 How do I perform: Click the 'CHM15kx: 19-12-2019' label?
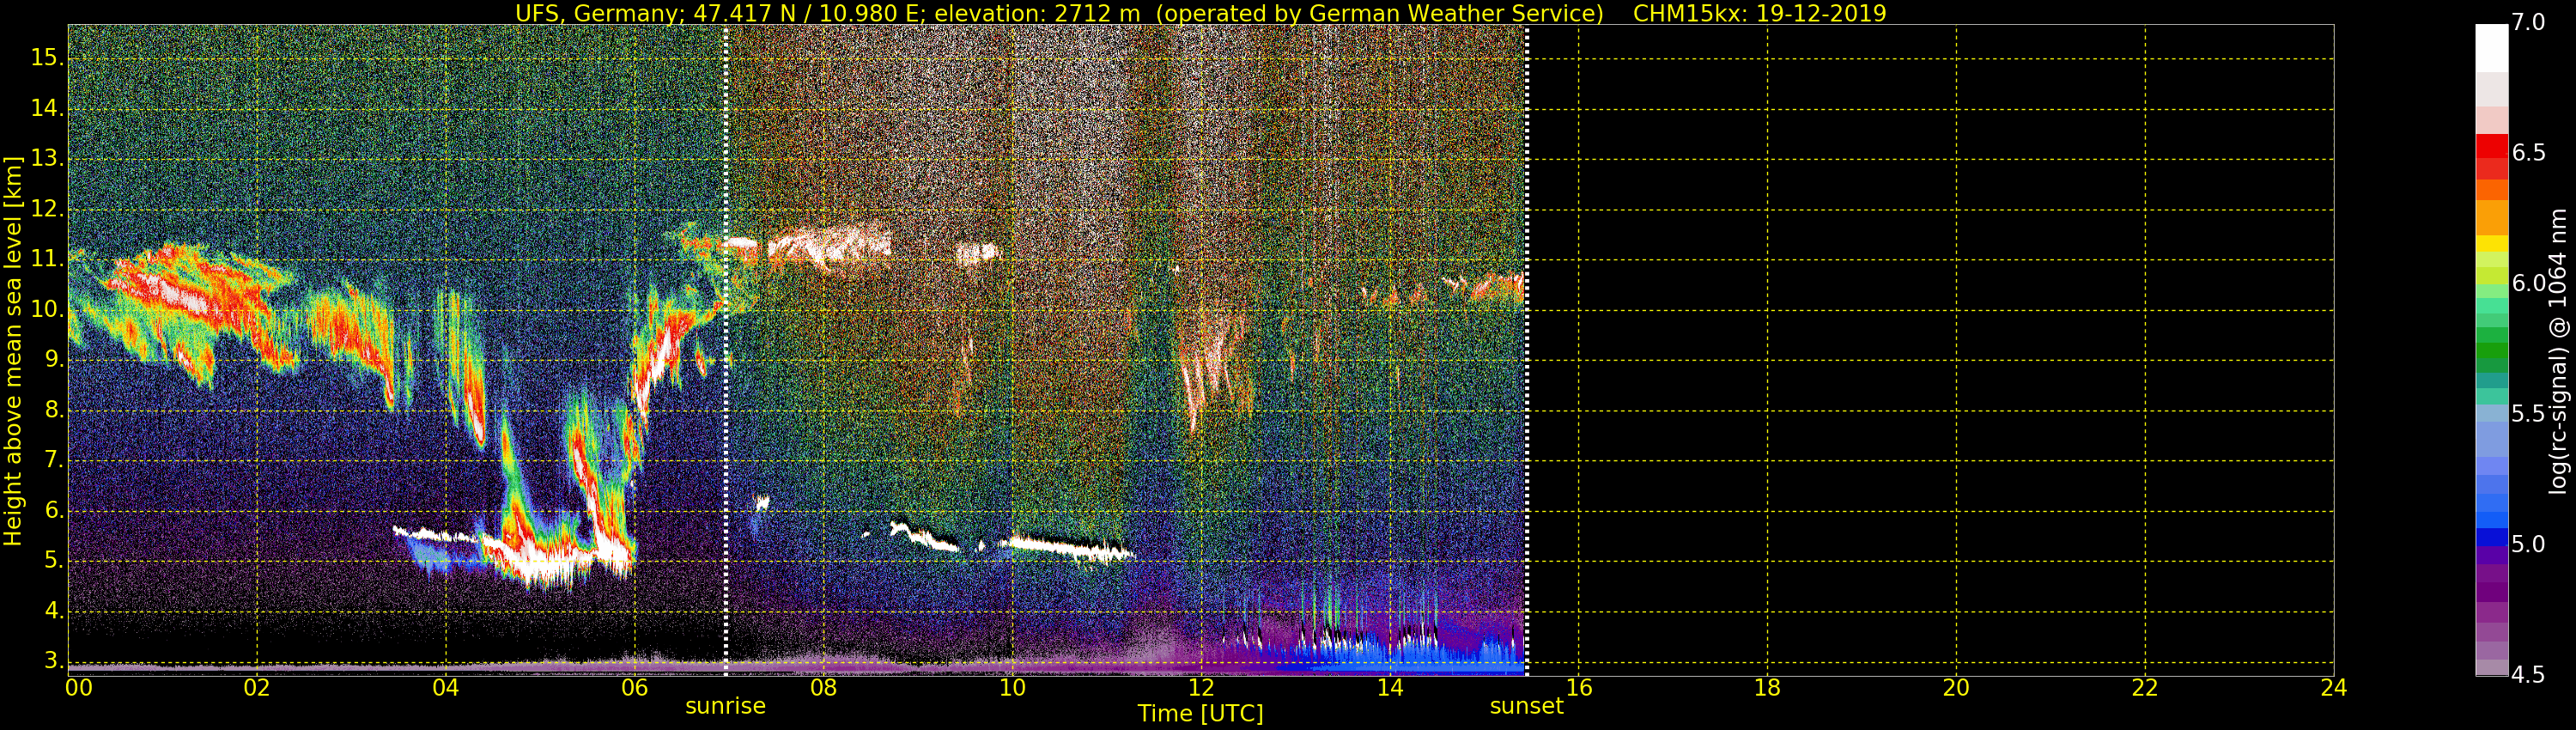[1759, 14]
